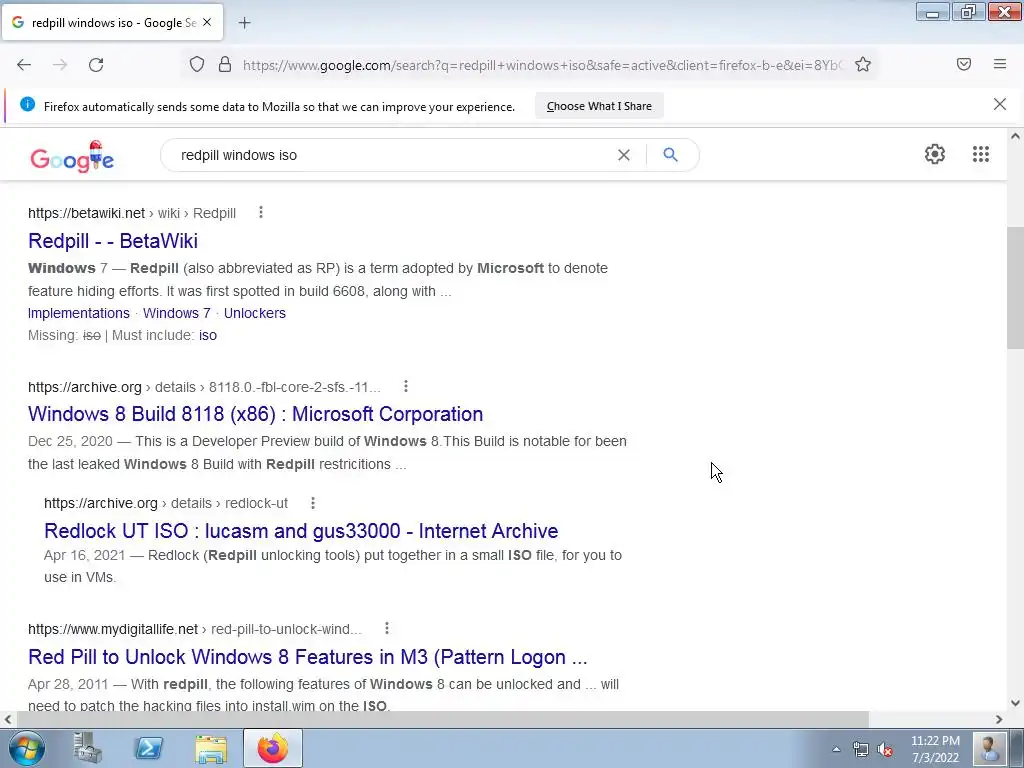
Task: Click the archive.org 8118.0 breadcrumb text
Action: pos(204,387)
